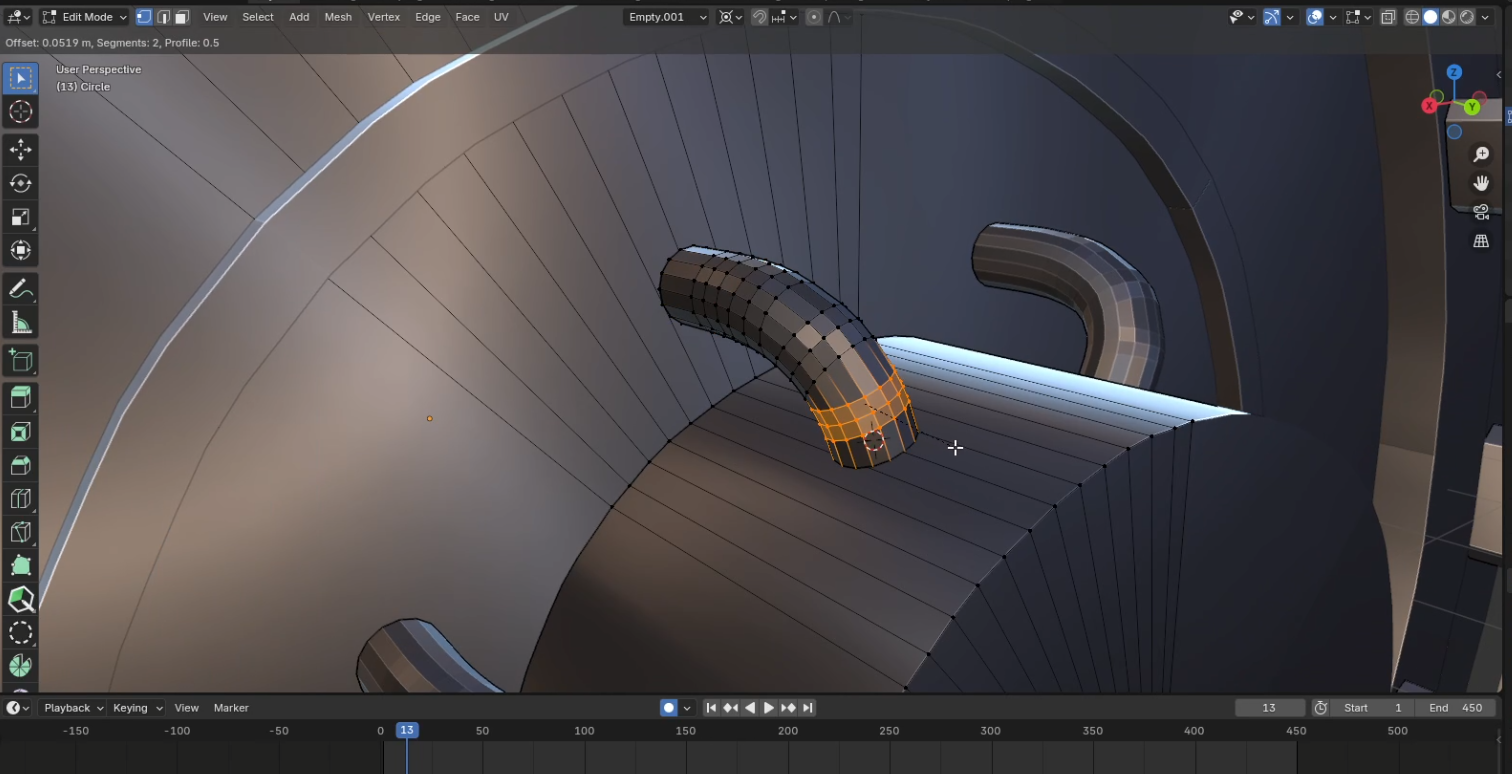Open the Edge menu
The image size is (1512, 774).
tap(428, 17)
